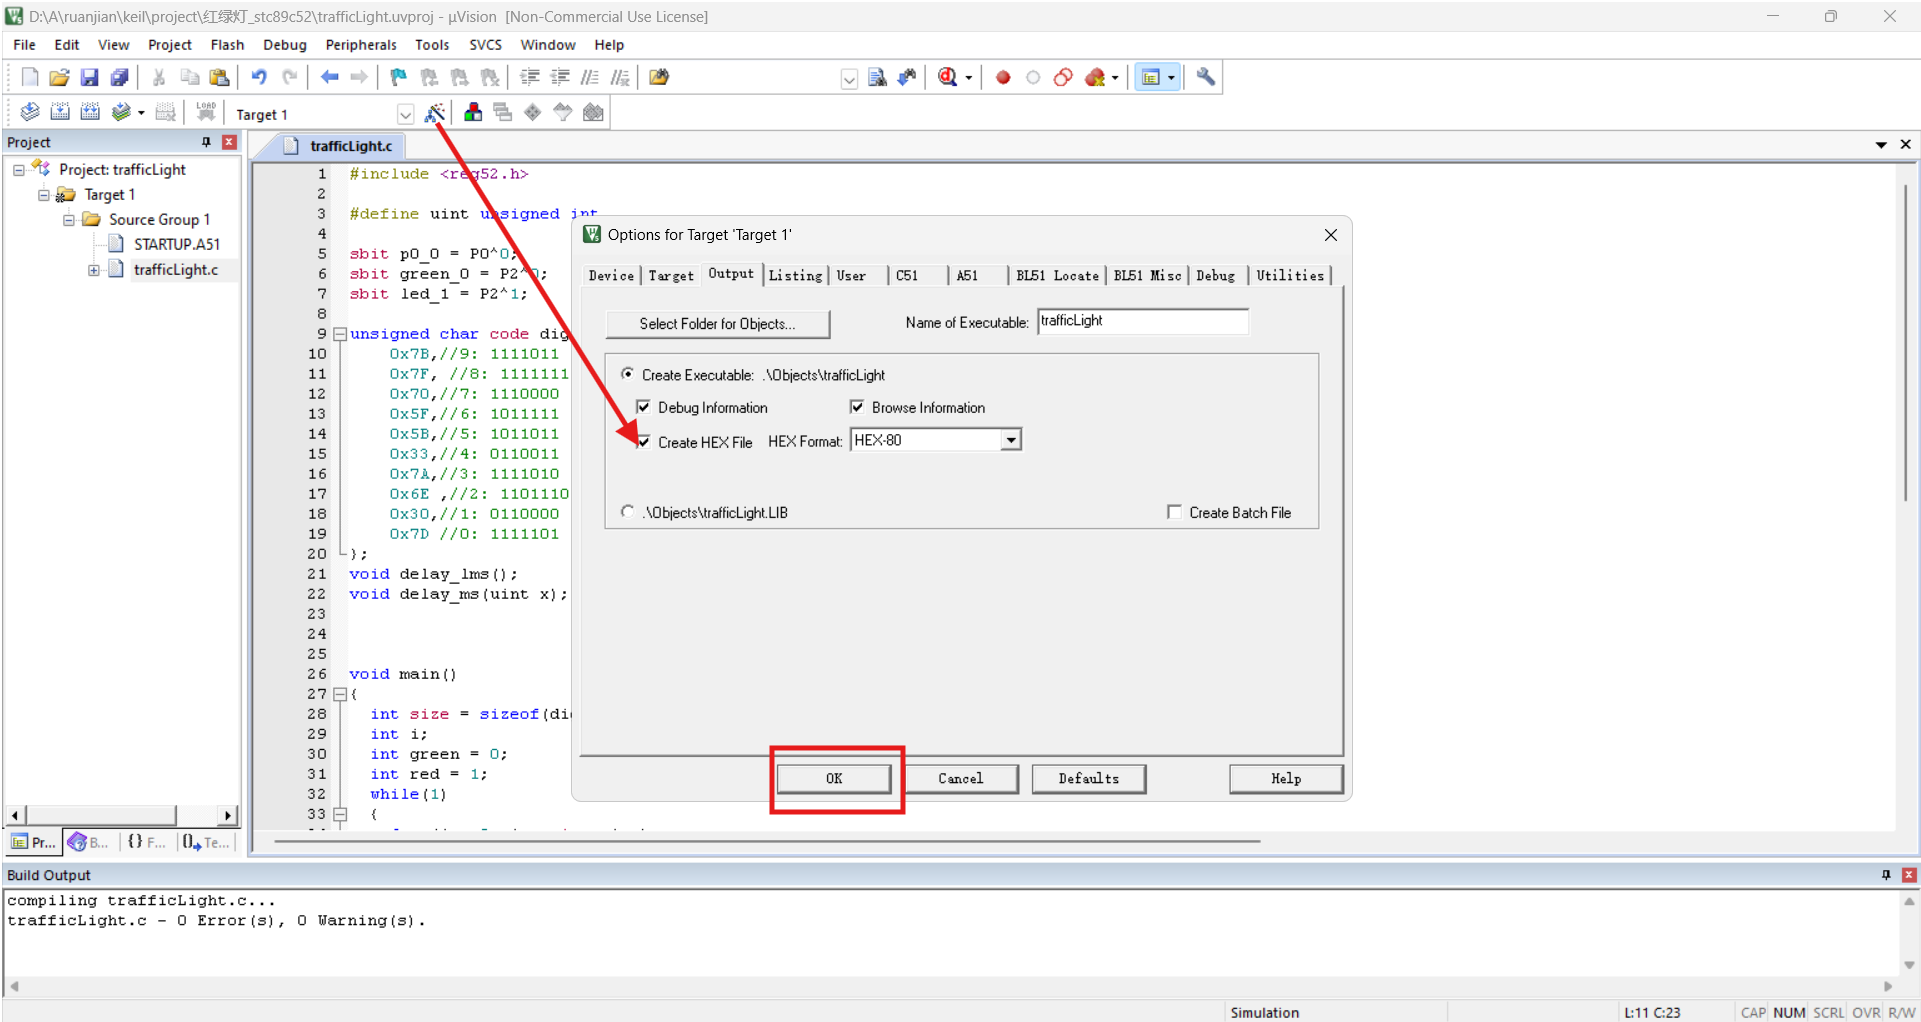Viewport: 1921px width, 1022px height.
Task: Open Manage Project Items icon
Action: click(x=473, y=112)
